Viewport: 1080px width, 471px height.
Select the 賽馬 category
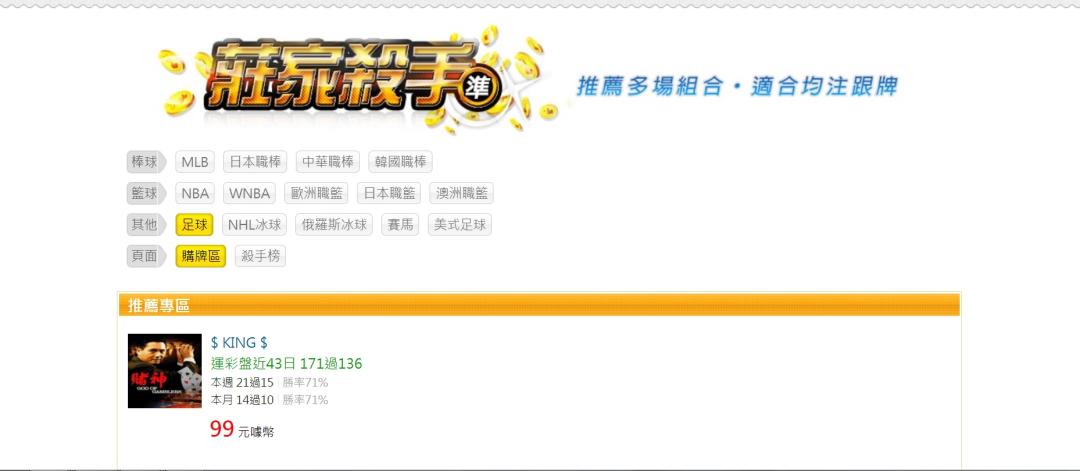point(400,224)
